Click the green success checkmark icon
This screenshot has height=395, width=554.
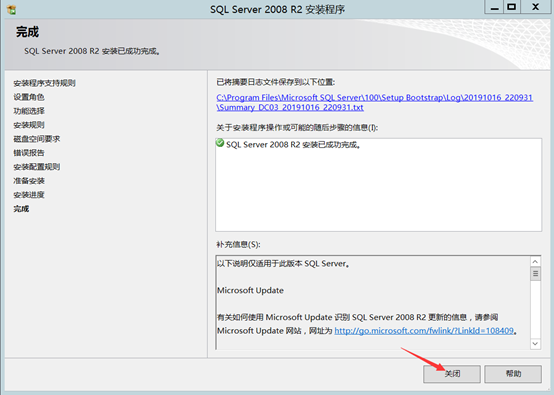[x=220, y=143]
